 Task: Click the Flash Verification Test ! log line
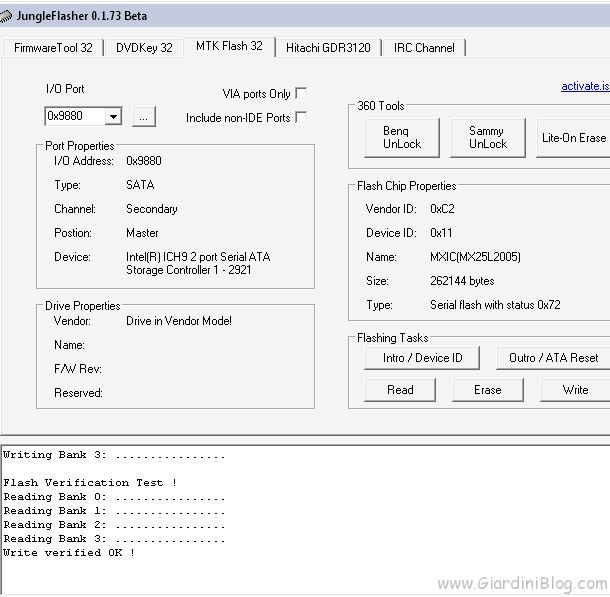pos(90,483)
